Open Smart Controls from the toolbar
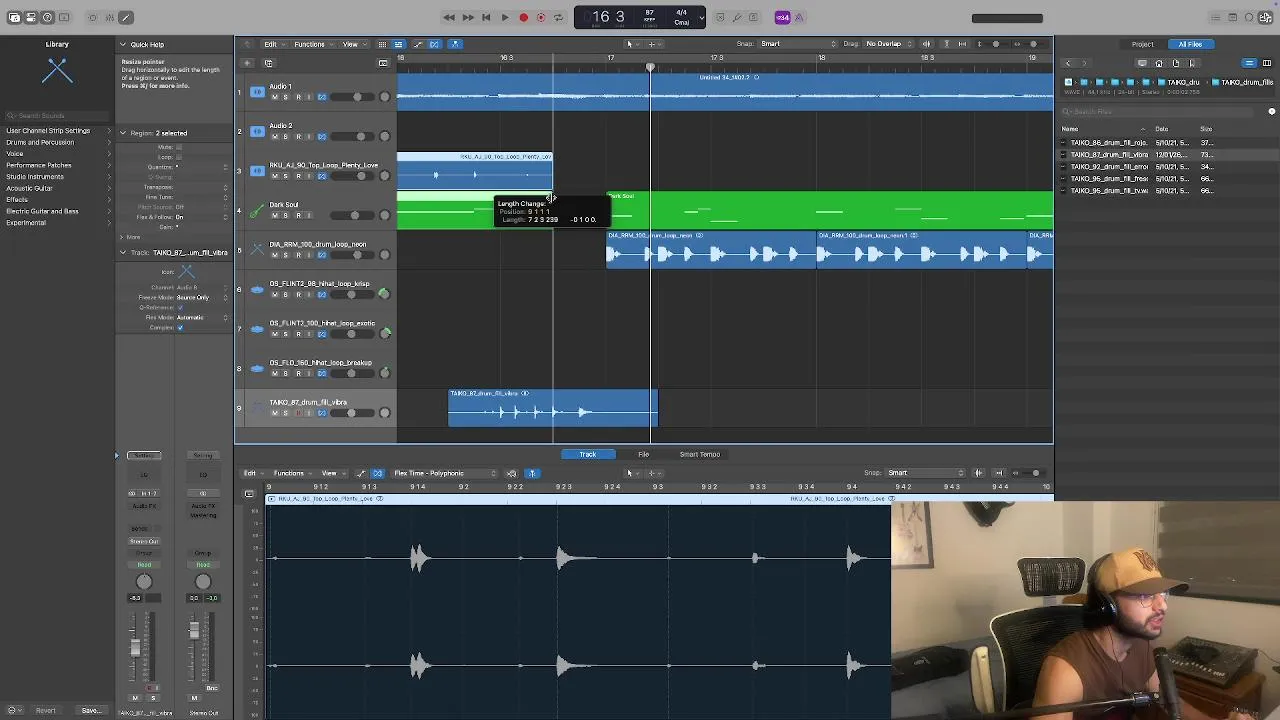This screenshot has height=720, width=1280. coord(92,17)
